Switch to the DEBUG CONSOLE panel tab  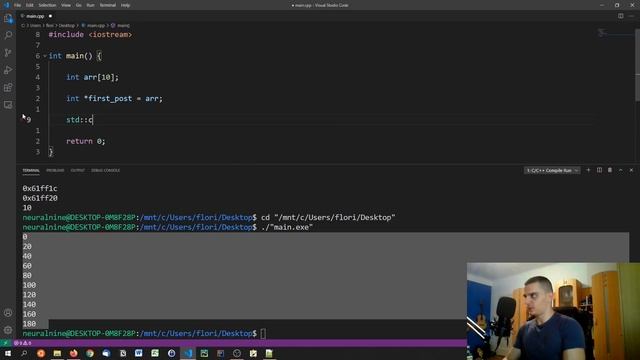[x=105, y=170]
